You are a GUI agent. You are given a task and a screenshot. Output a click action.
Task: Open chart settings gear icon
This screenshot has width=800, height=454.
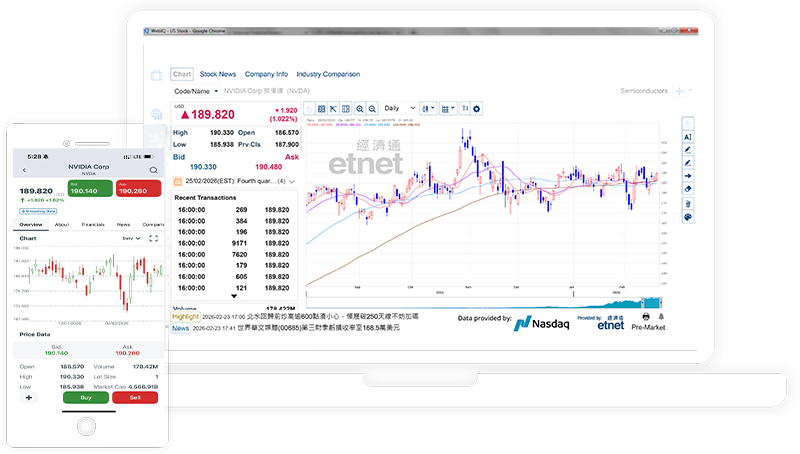pos(476,108)
